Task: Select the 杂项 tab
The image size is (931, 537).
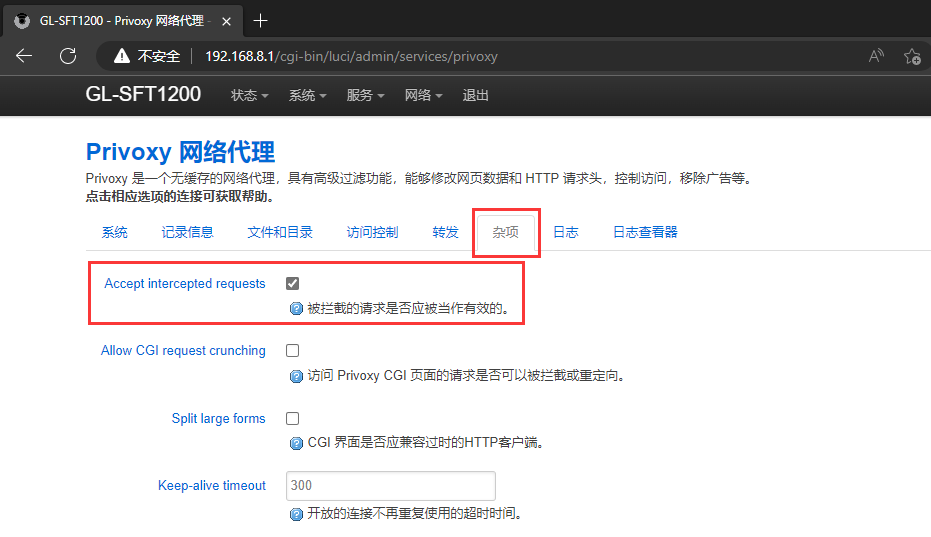Action: pos(505,232)
